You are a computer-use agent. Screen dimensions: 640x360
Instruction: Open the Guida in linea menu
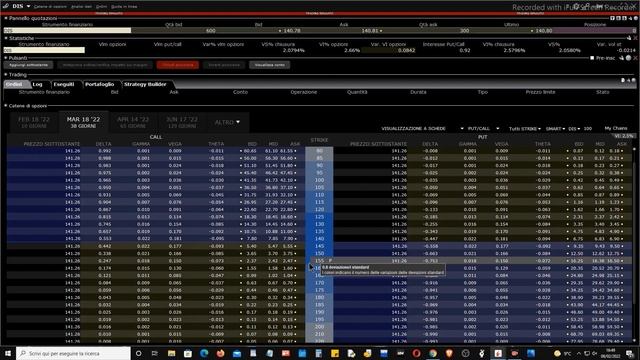(x=124, y=7)
